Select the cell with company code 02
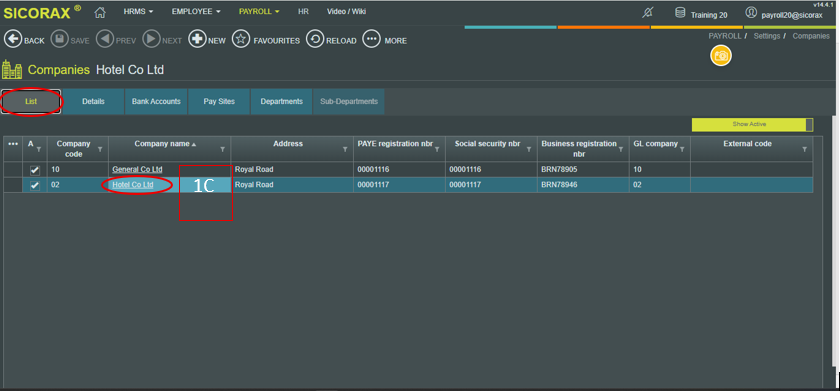Viewport: 840px width, 391px height. (x=78, y=185)
